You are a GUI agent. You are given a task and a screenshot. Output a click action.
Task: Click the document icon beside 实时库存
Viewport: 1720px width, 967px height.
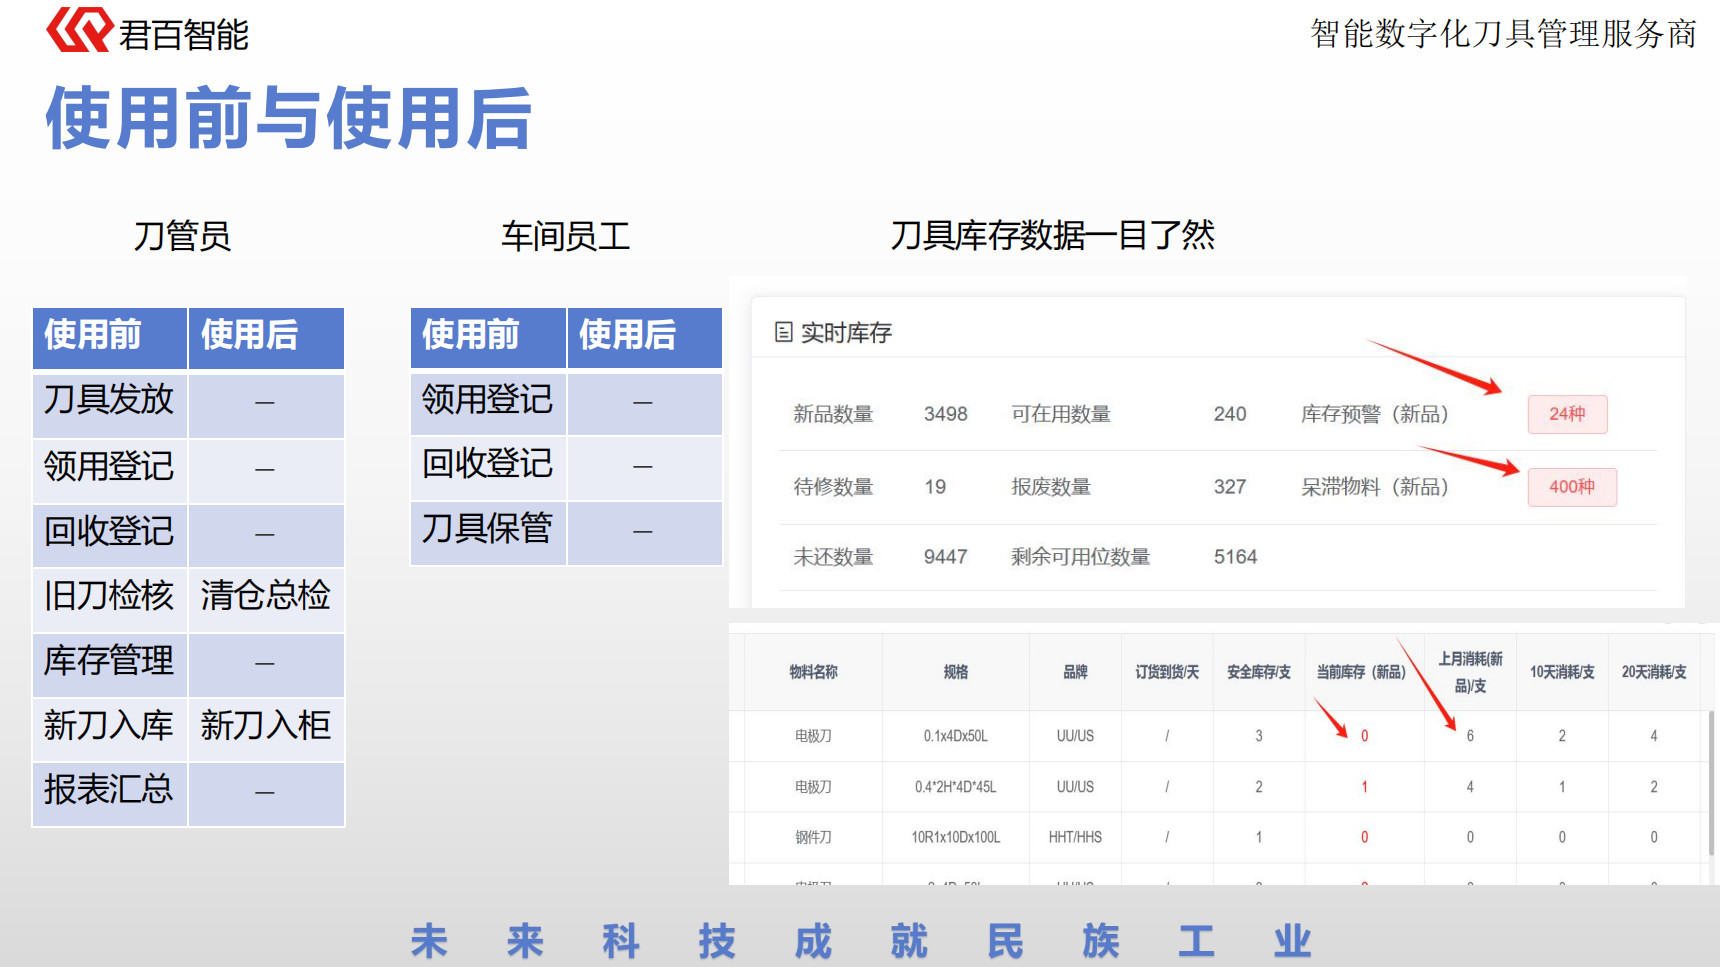[784, 332]
